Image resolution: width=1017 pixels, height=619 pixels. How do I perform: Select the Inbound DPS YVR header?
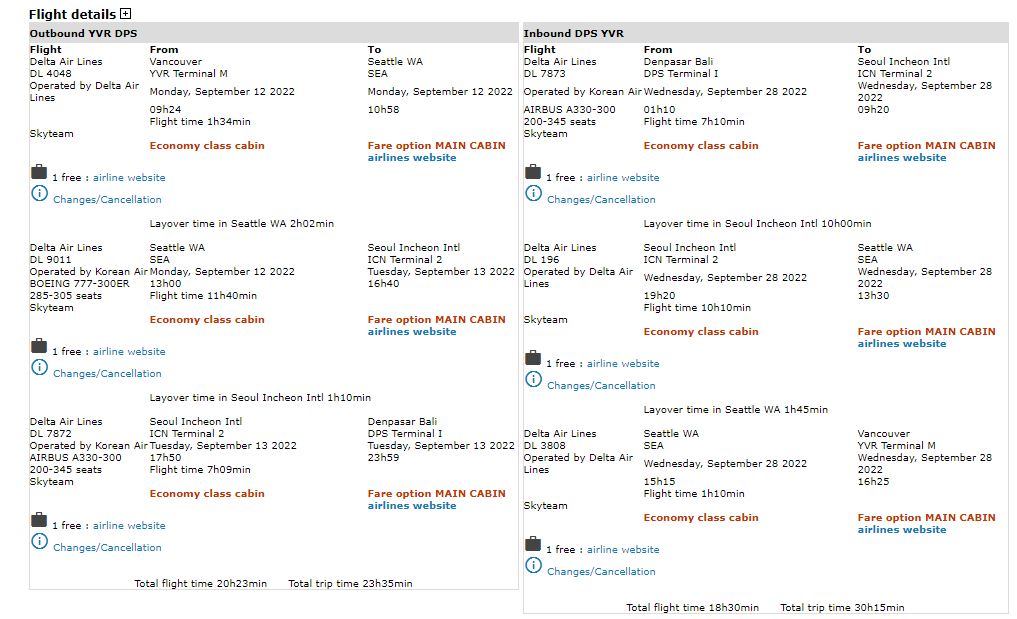tap(573, 33)
